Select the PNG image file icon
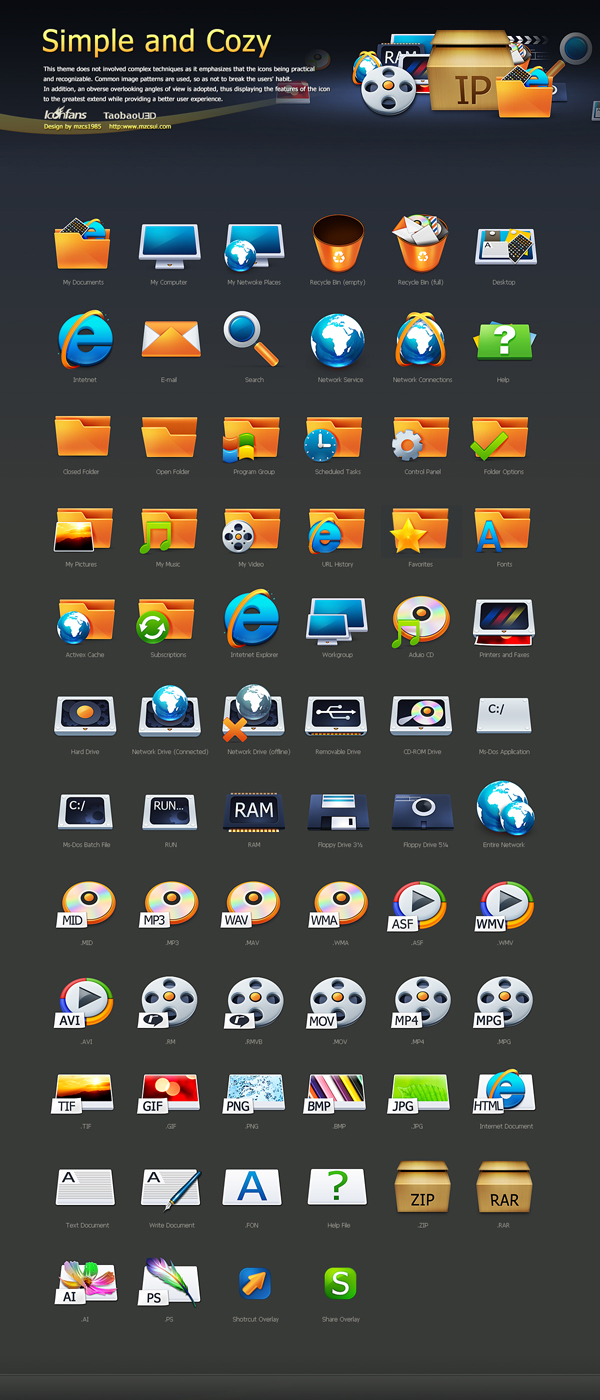This screenshot has height=1400, width=600. point(252,1095)
